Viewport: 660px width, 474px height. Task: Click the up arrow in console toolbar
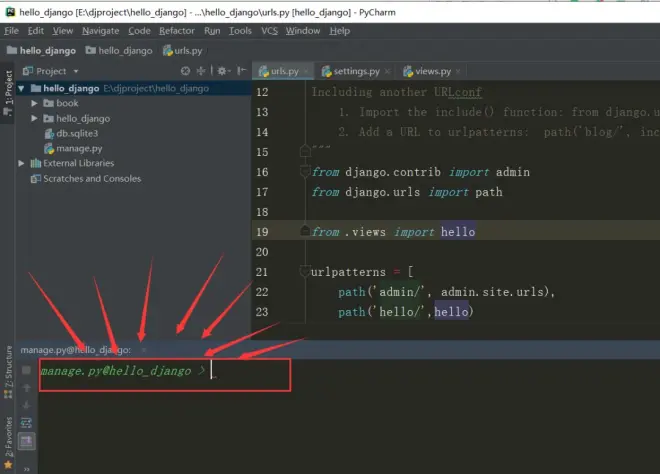pyautogui.click(x=26, y=388)
